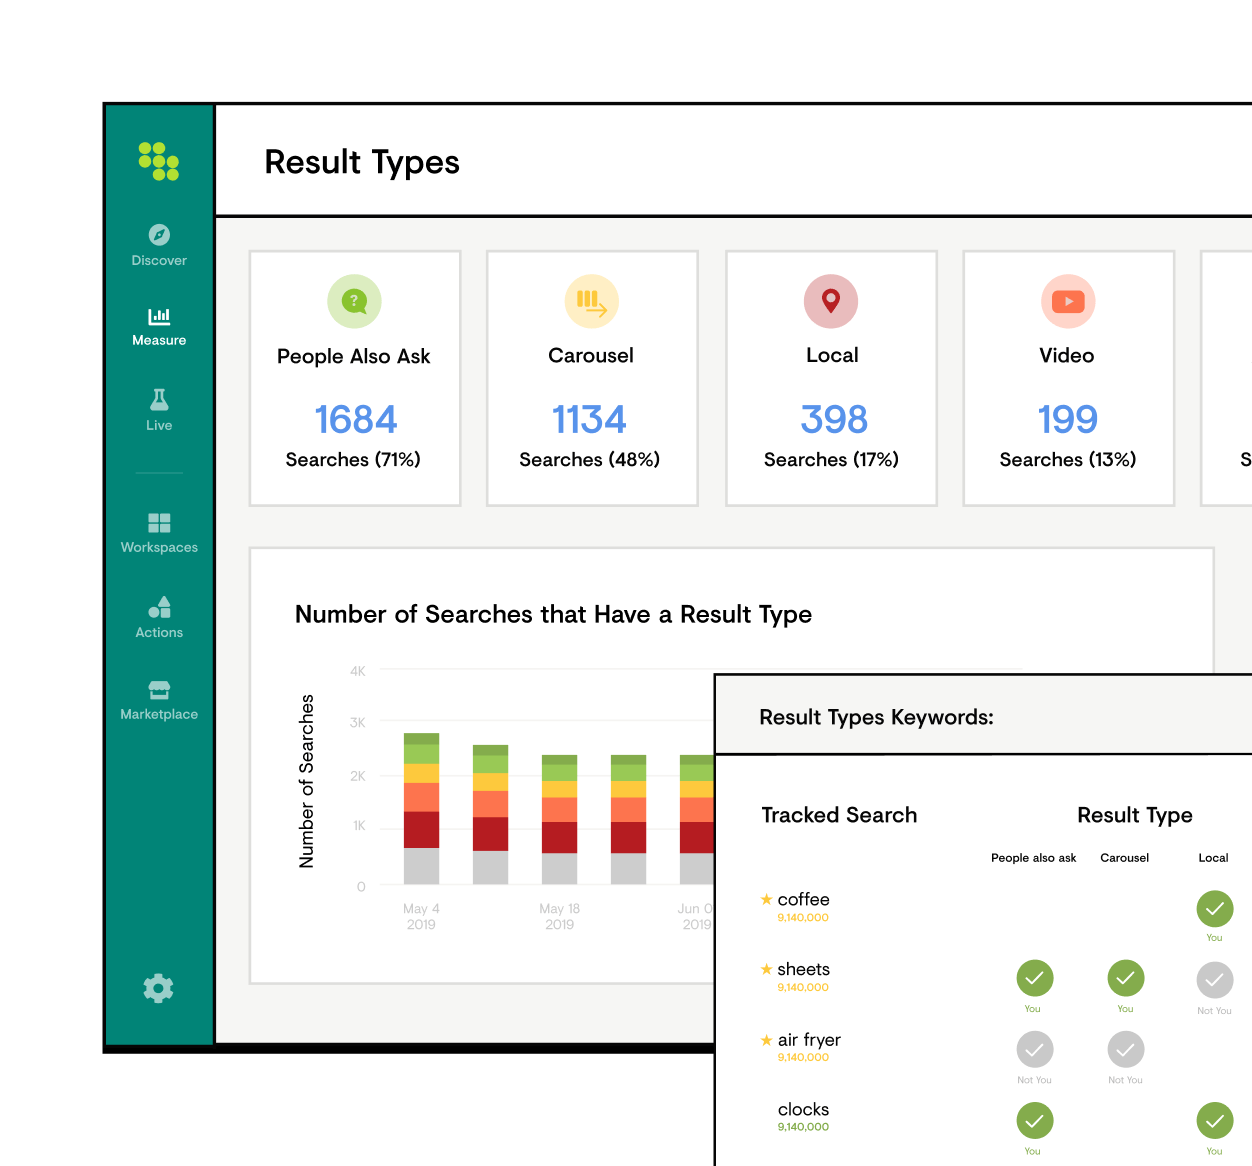
Task: Click the Searches (48%) text
Action: click(590, 460)
